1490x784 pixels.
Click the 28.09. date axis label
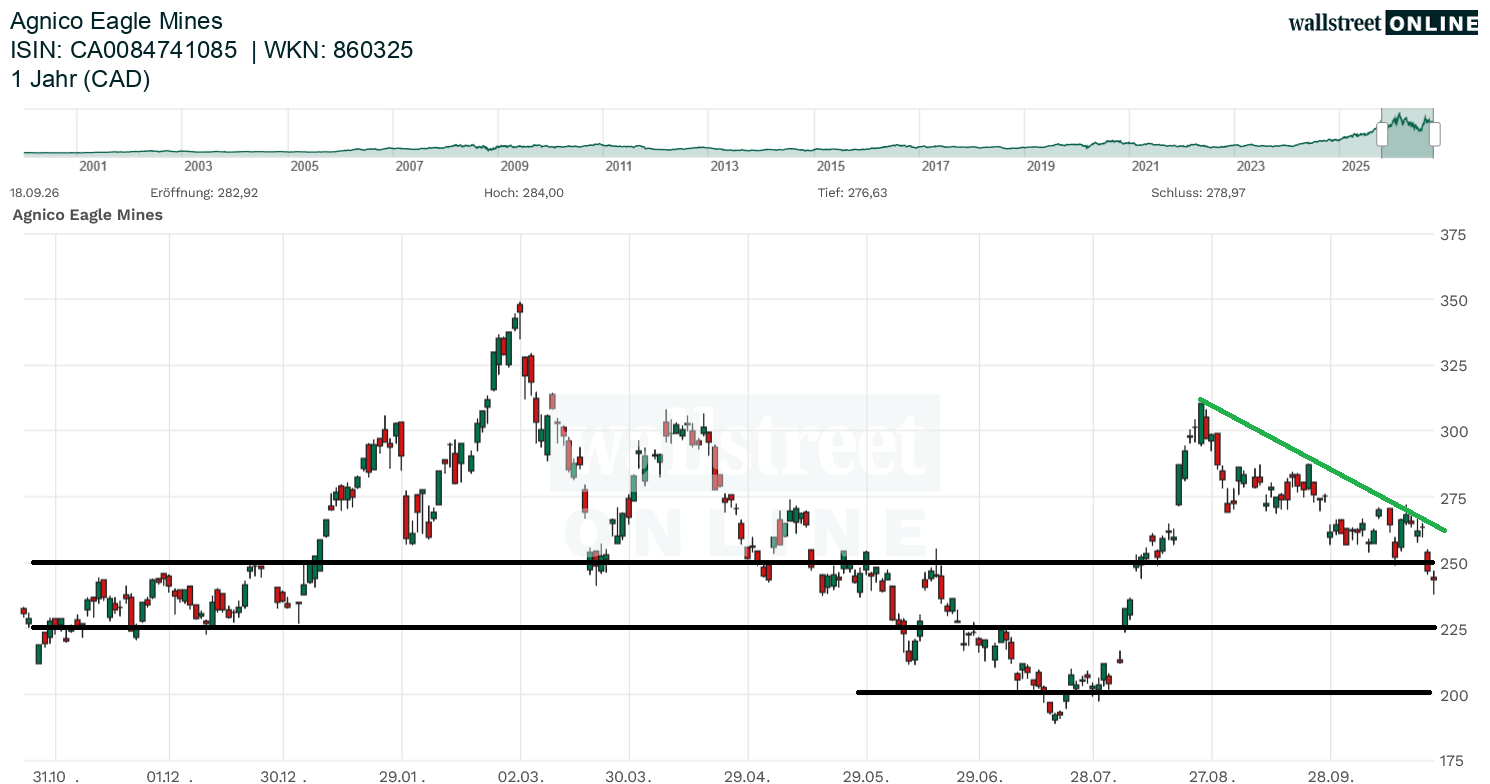point(1331,776)
